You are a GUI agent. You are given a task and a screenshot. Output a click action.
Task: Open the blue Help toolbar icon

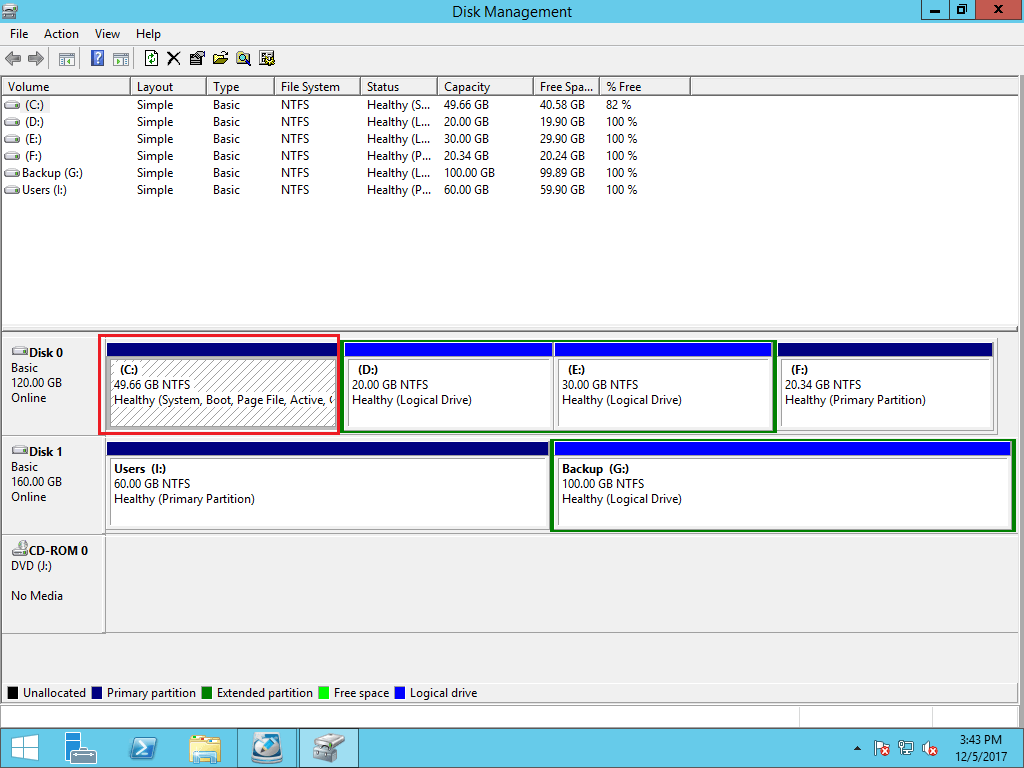tap(97, 59)
